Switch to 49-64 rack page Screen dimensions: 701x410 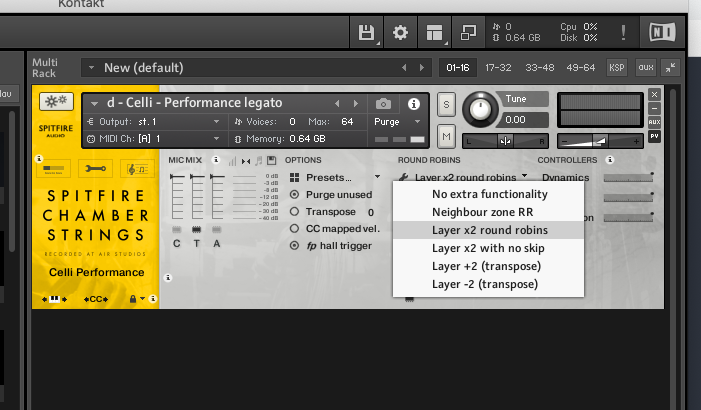(x=581, y=68)
